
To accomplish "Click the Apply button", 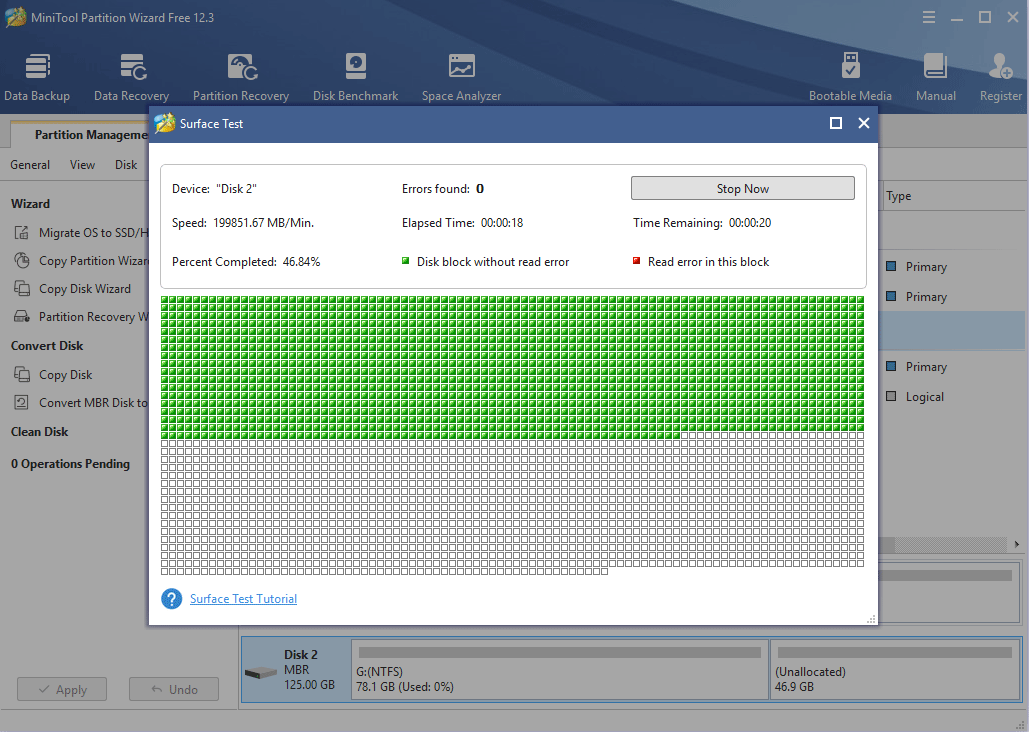I will tap(62, 689).
